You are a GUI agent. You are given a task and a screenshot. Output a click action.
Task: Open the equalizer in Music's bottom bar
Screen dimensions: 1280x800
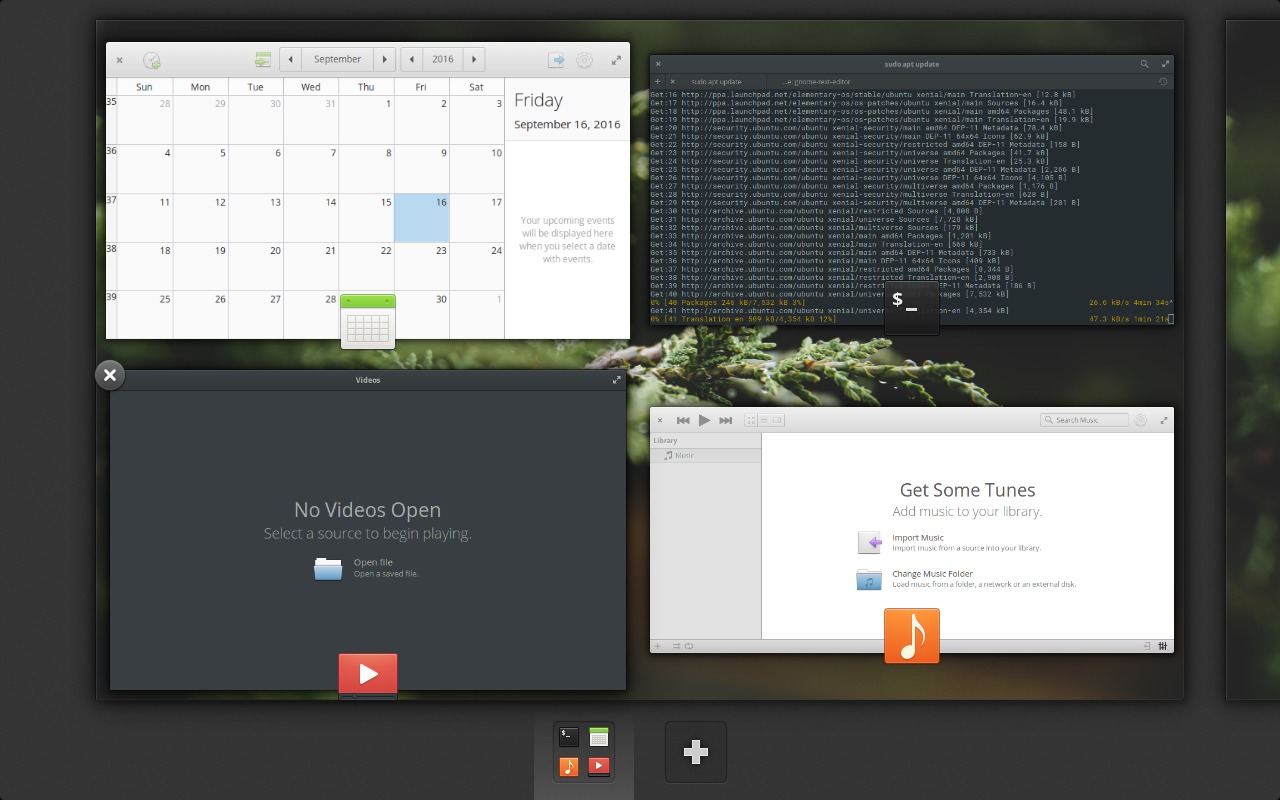click(1161, 646)
